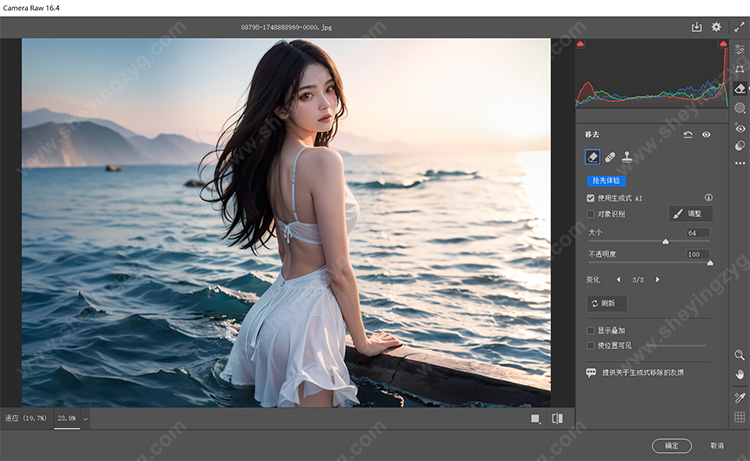Screen dimensions: 750x461
Task: Open Camera Raw settings gear
Action: (716, 27)
